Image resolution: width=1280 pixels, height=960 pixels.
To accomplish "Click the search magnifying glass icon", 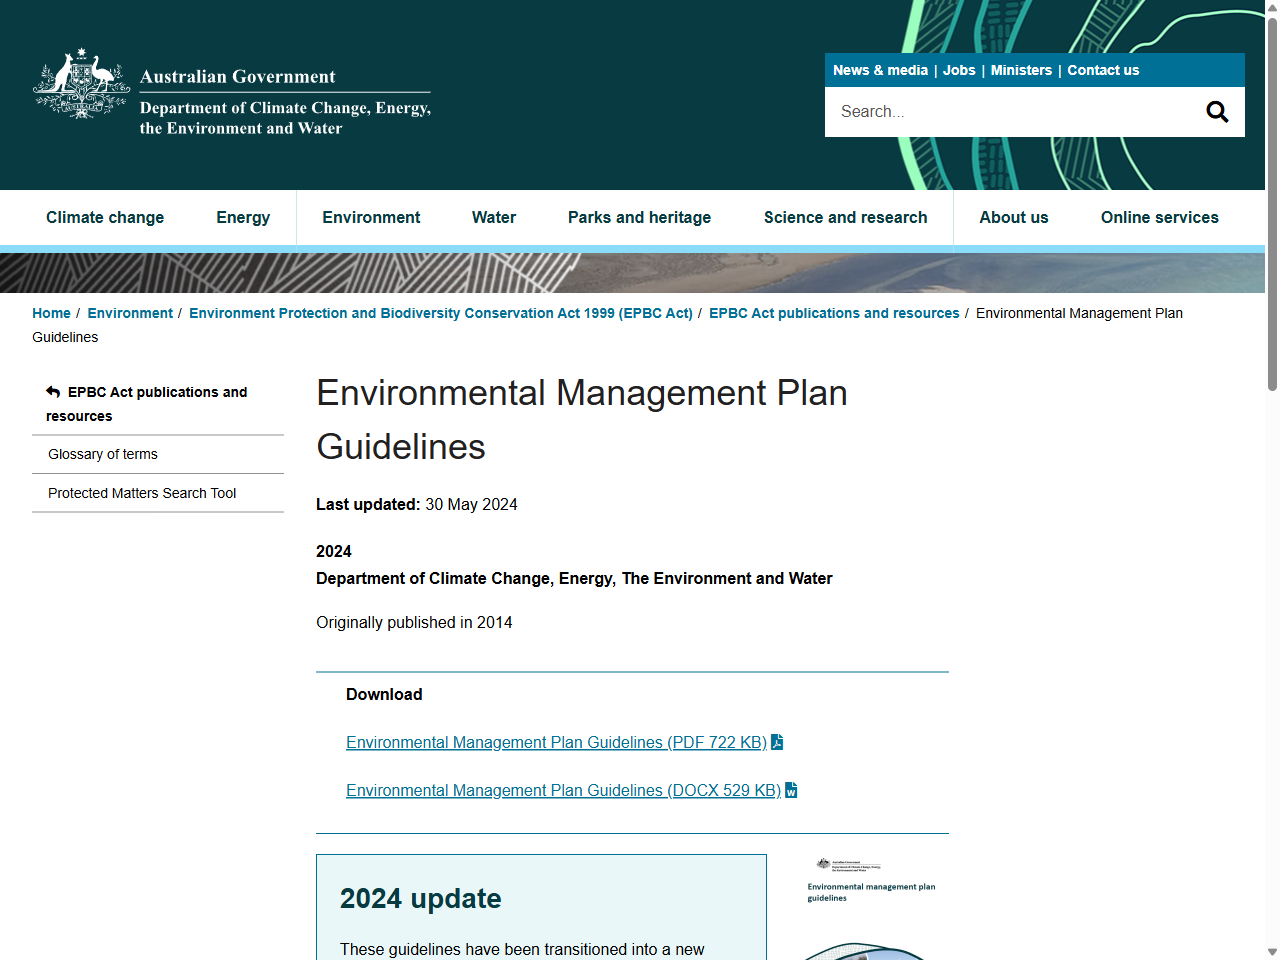I will click(1216, 111).
